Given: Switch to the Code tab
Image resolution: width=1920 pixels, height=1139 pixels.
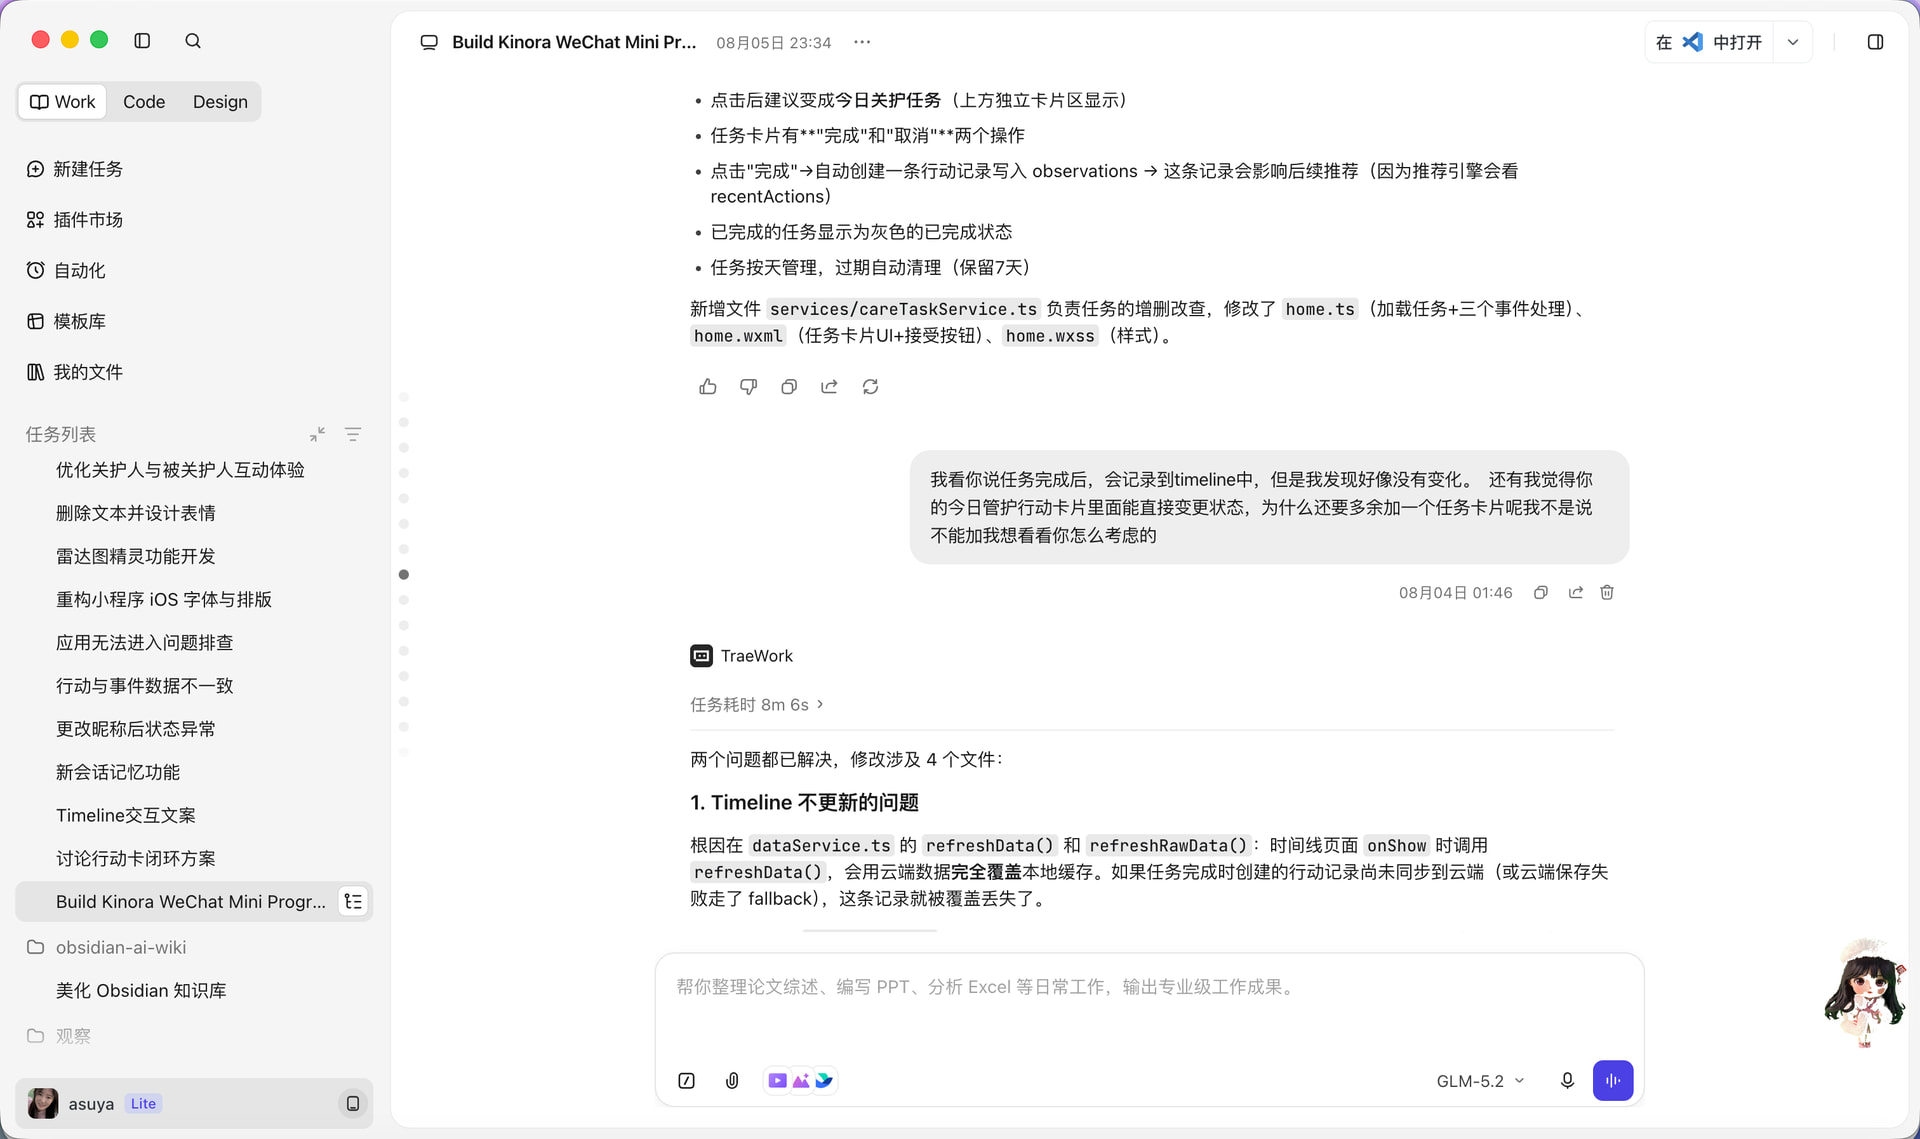Looking at the screenshot, I should (144, 102).
